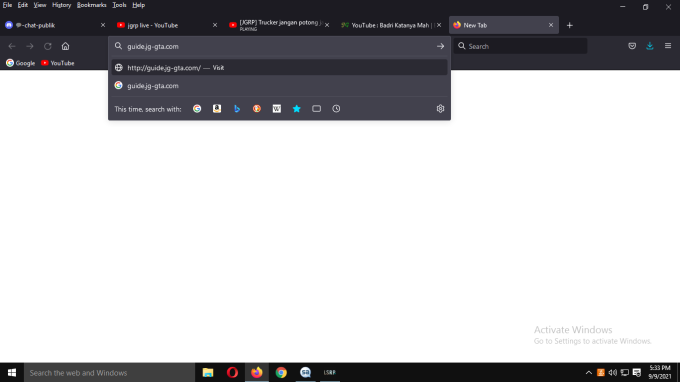Open the View menu
680x382 pixels.
40,5
